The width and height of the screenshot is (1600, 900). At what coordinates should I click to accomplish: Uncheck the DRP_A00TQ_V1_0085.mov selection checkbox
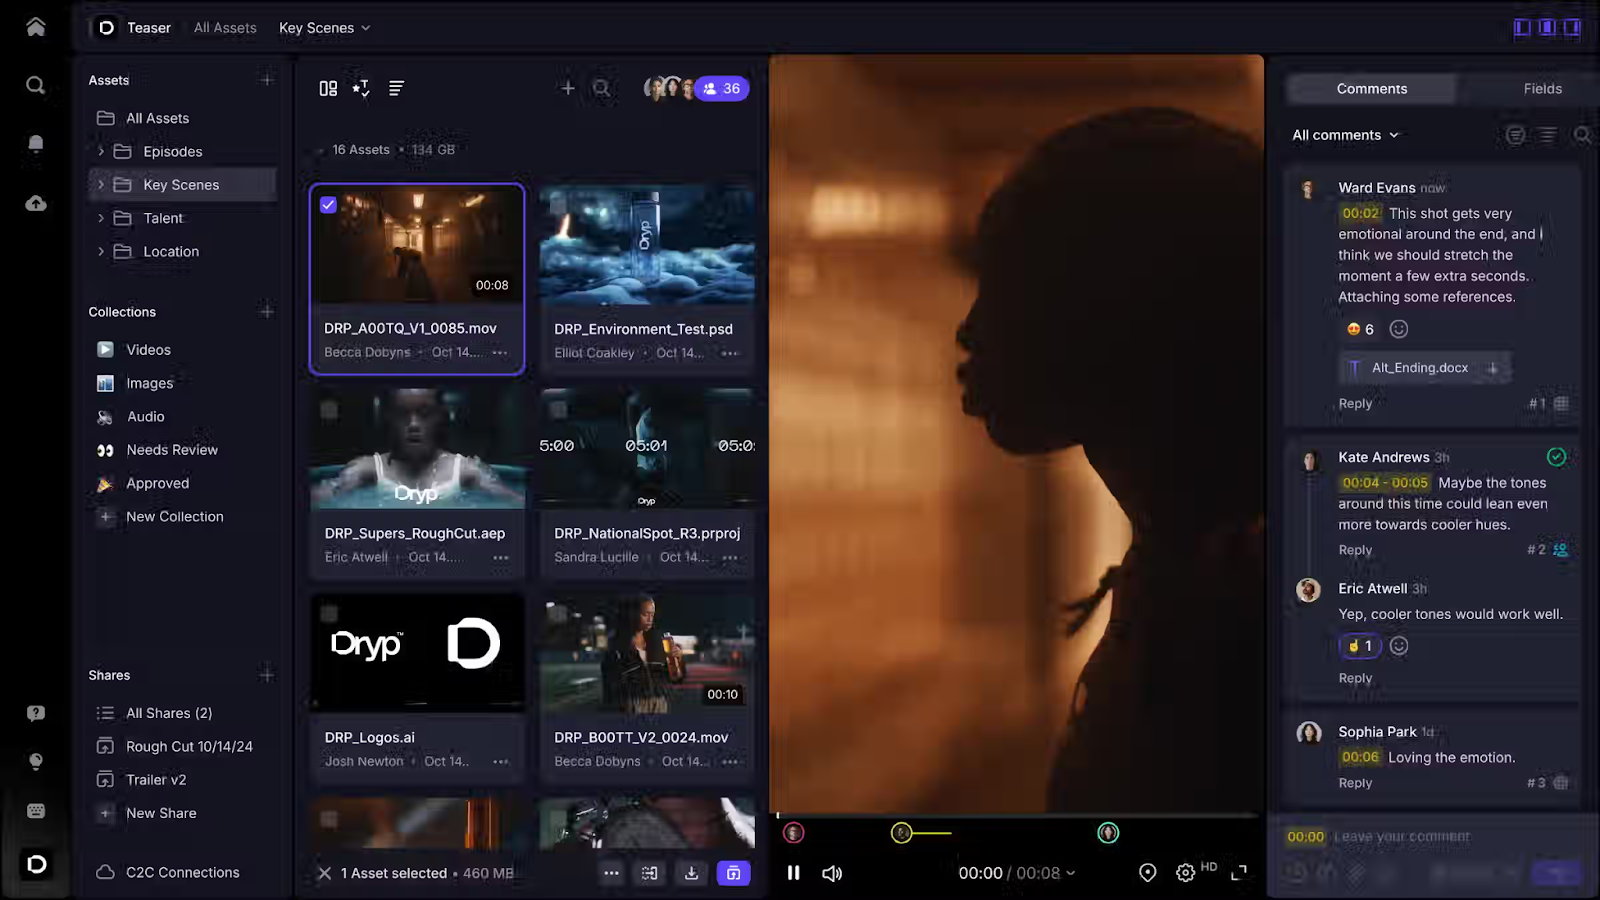328,204
